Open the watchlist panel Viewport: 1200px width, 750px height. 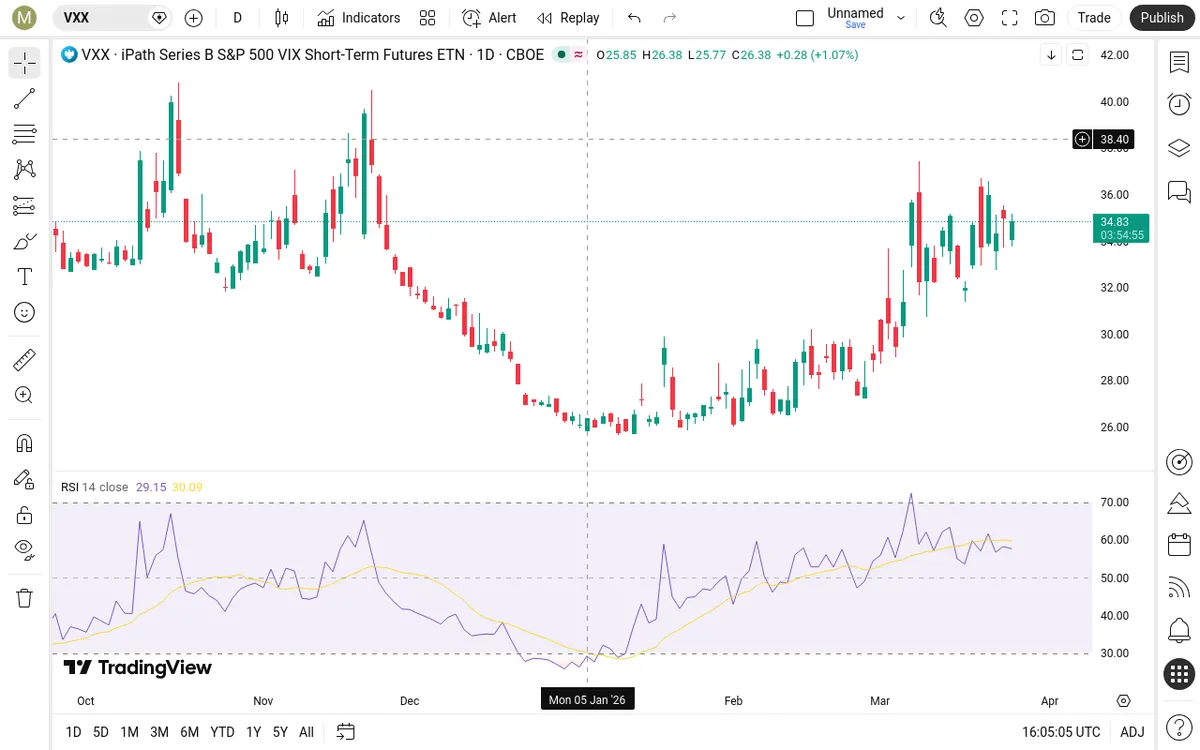click(x=1179, y=62)
